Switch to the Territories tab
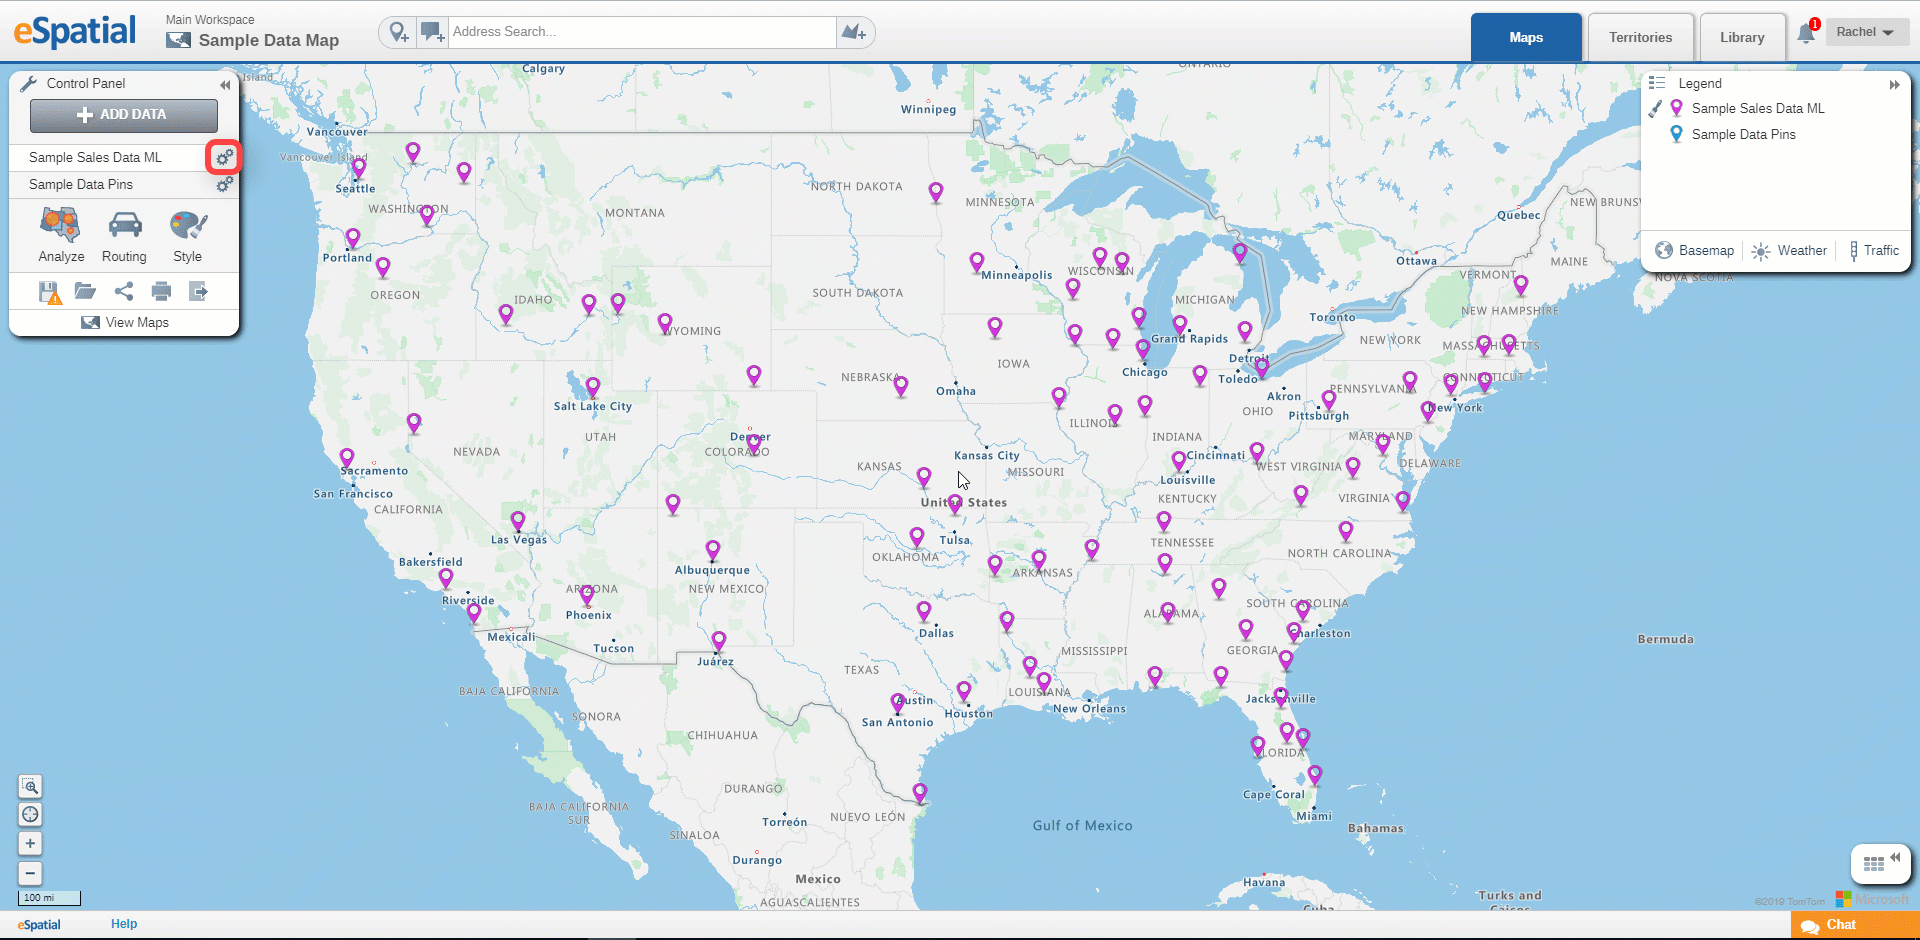The width and height of the screenshot is (1920, 940). 1640,37
